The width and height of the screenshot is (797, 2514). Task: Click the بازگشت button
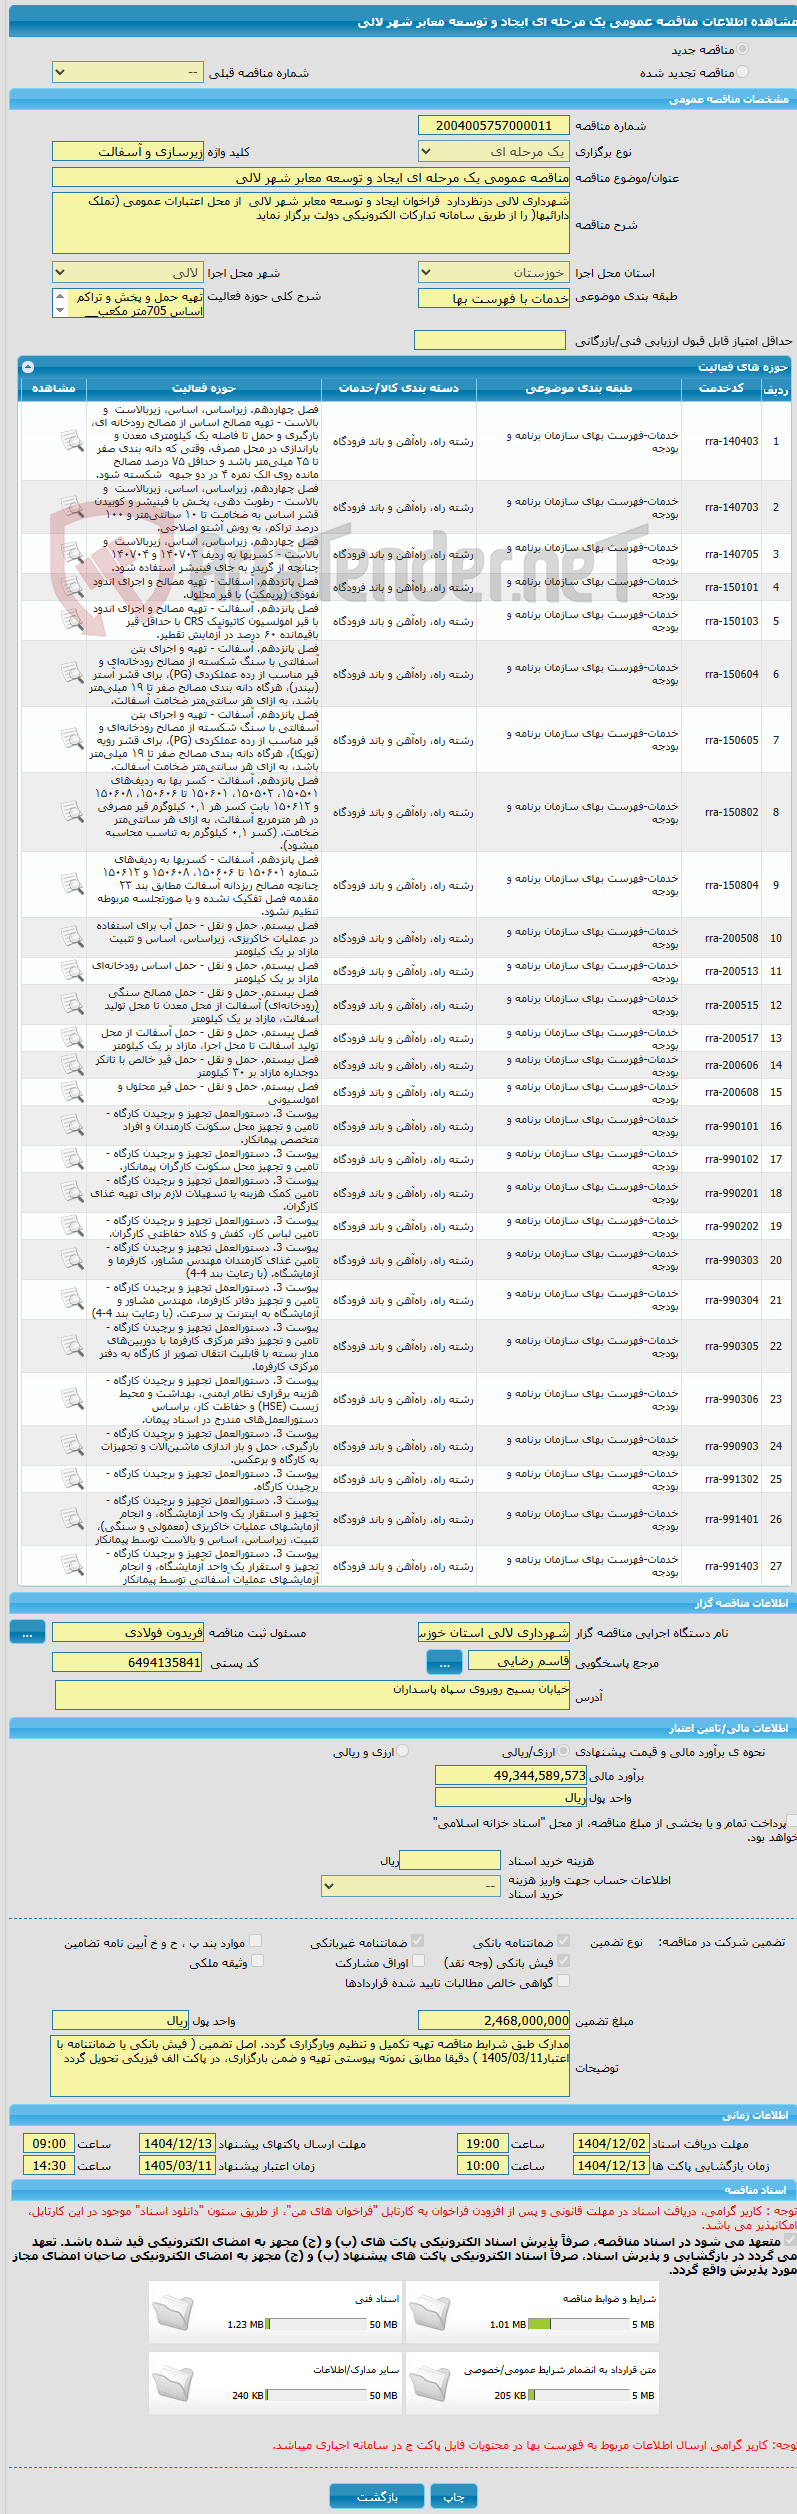click(x=377, y=2497)
